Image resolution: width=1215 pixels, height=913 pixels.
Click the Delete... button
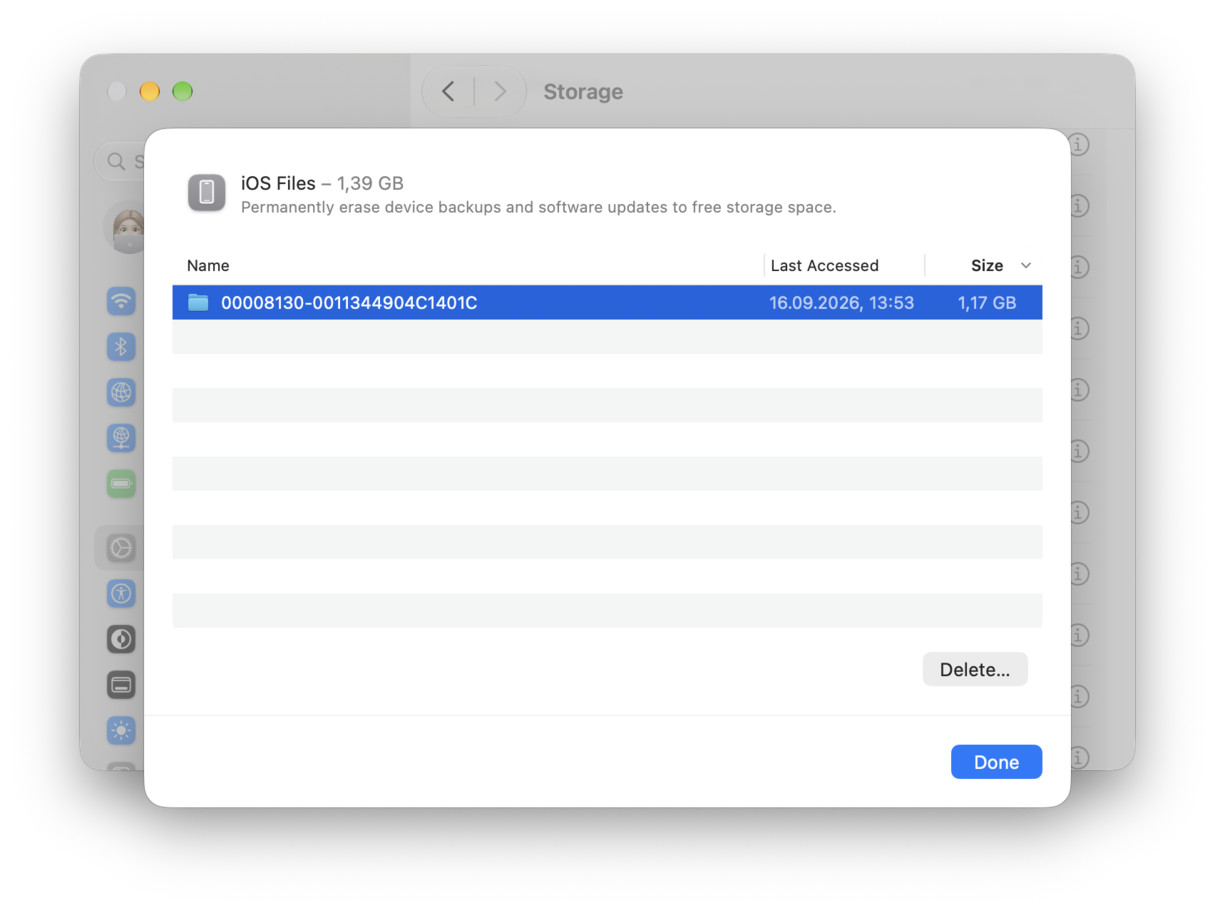point(975,670)
